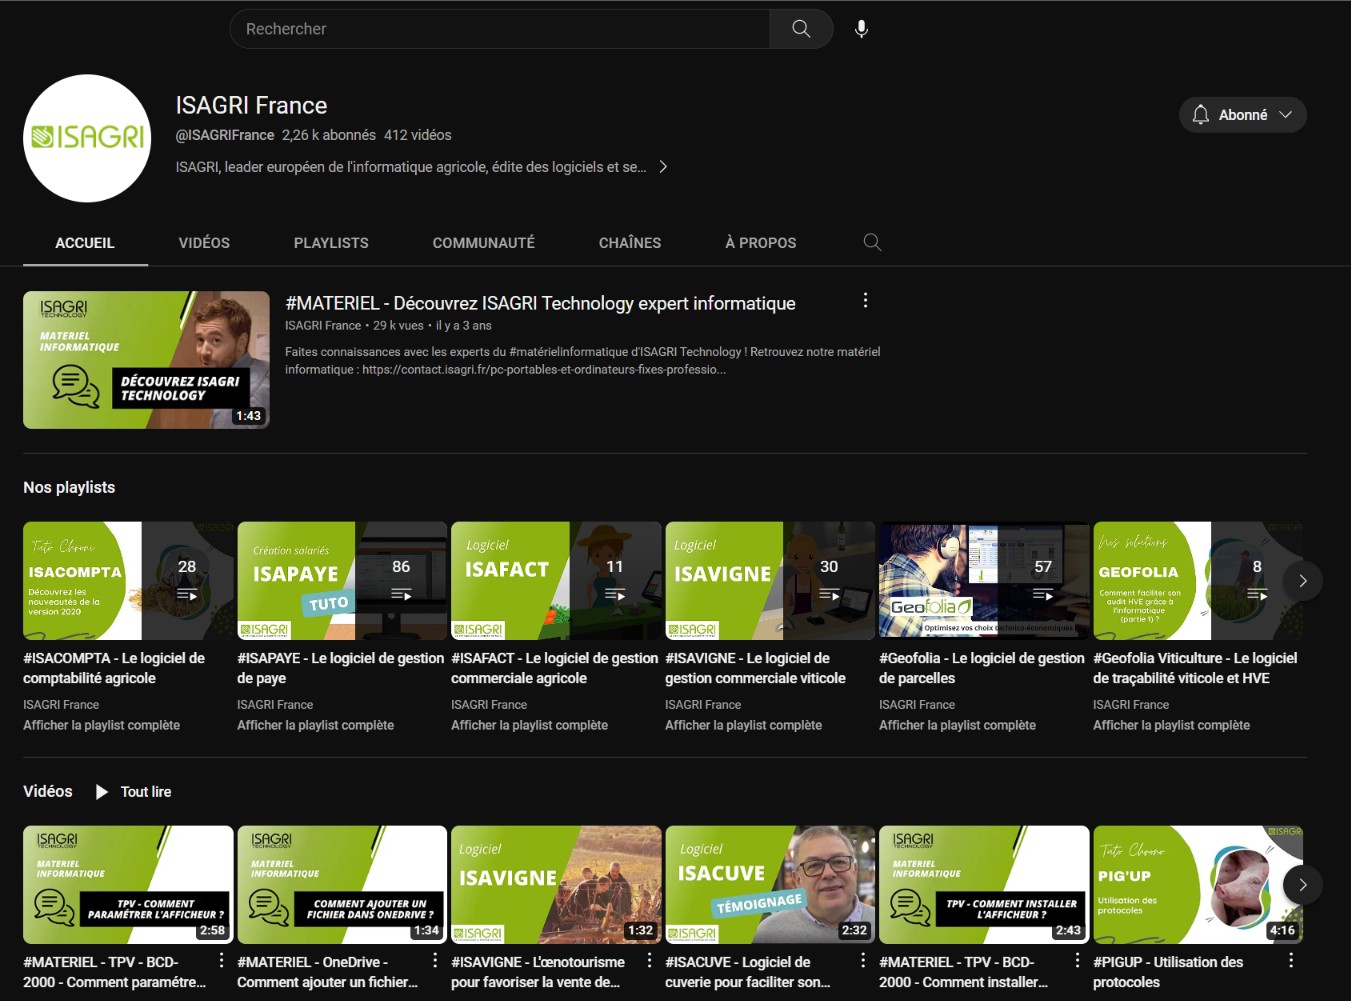Viewport: 1351px width, 1001px height.
Task: Open ISAPAYE playlist thumbnail
Action: pos(342,581)
